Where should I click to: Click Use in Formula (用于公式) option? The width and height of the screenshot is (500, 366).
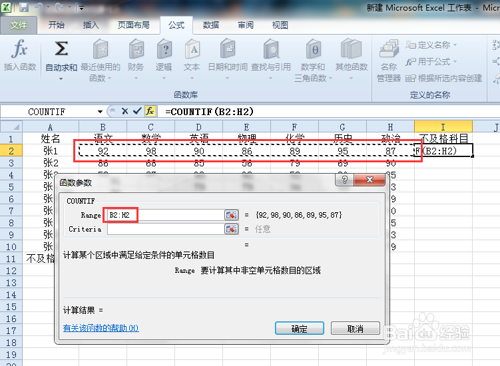tap(431, 62)
